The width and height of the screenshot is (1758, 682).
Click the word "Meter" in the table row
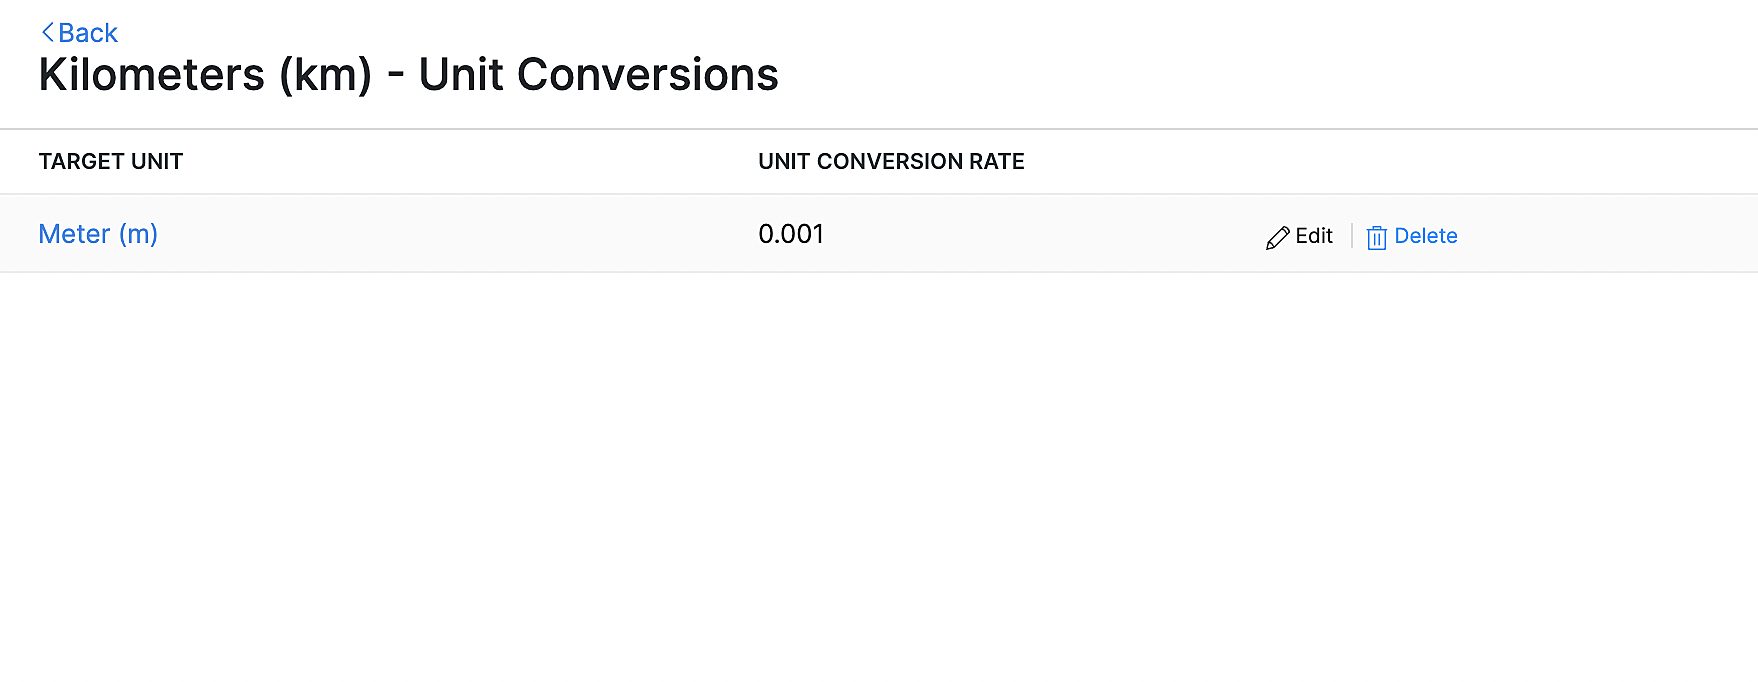(74, 234)
